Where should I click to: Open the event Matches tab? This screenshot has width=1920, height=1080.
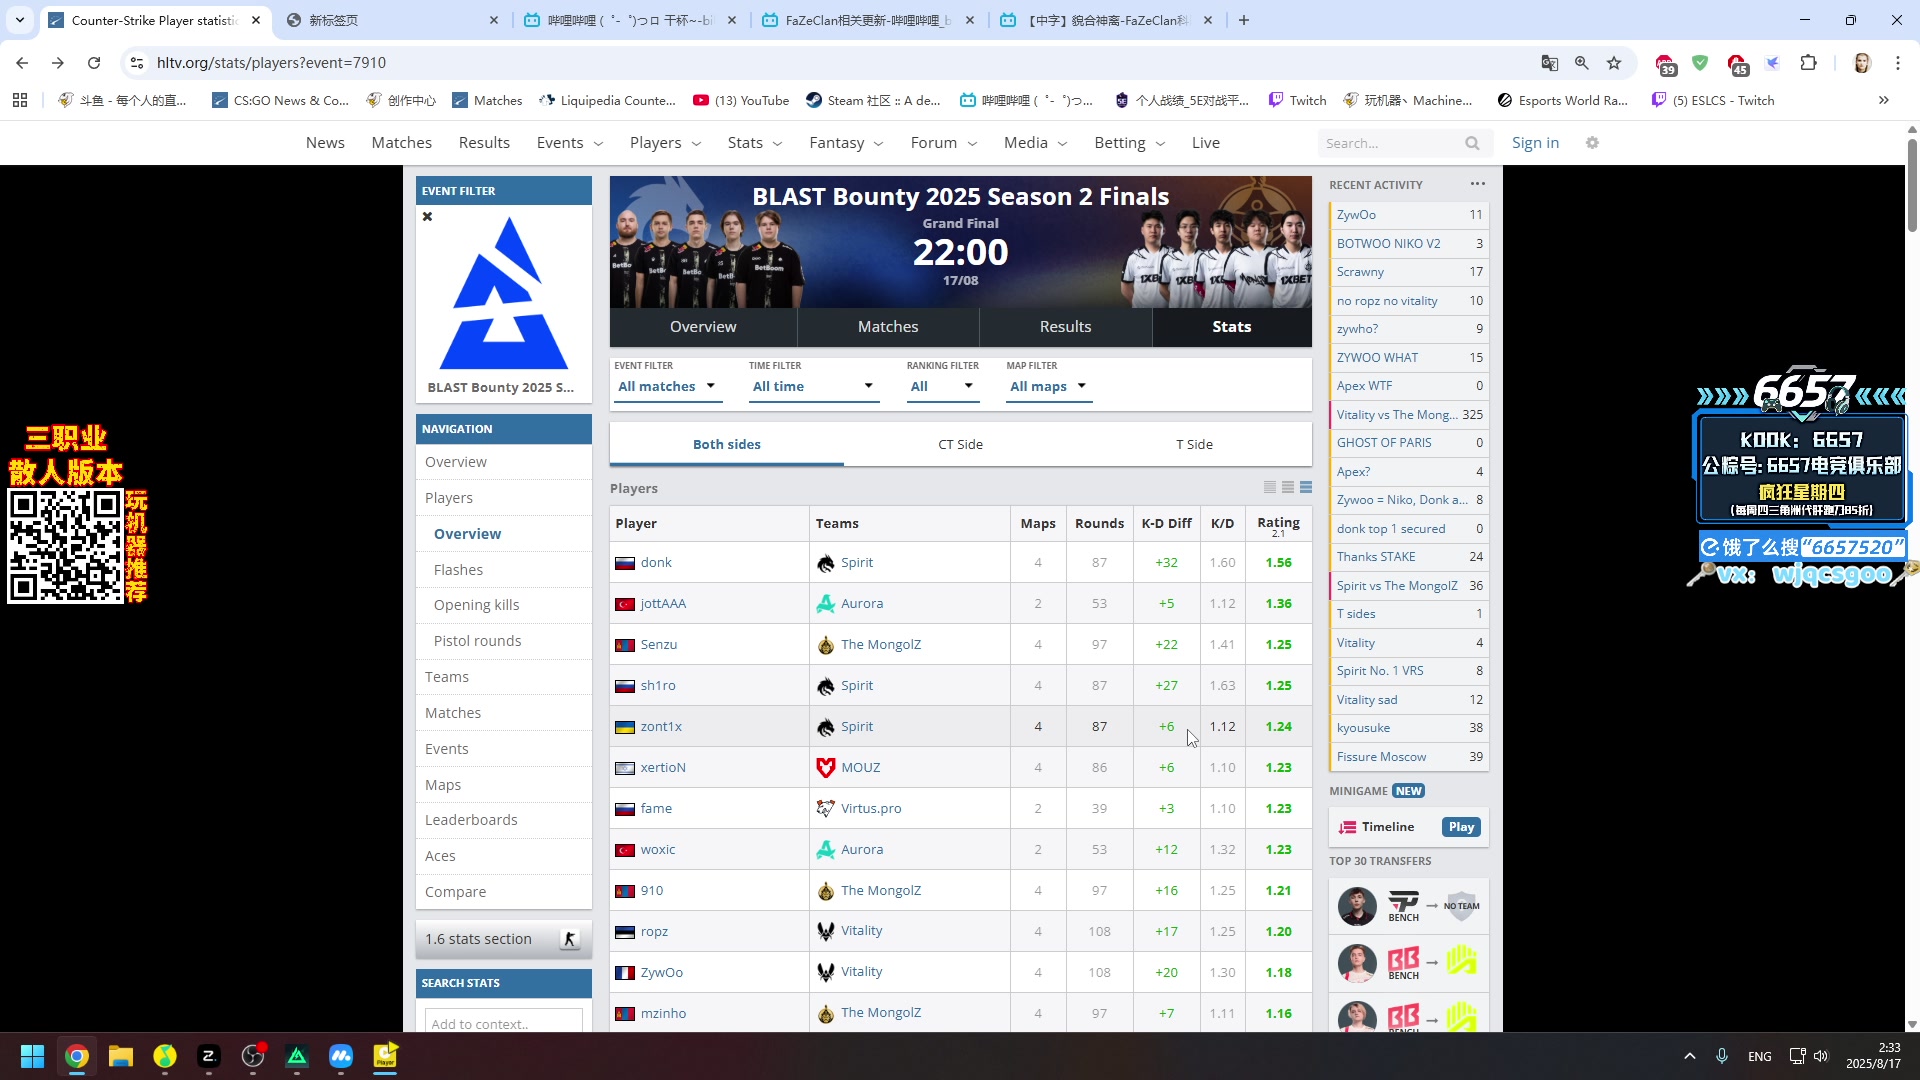(x=888, y=327)
